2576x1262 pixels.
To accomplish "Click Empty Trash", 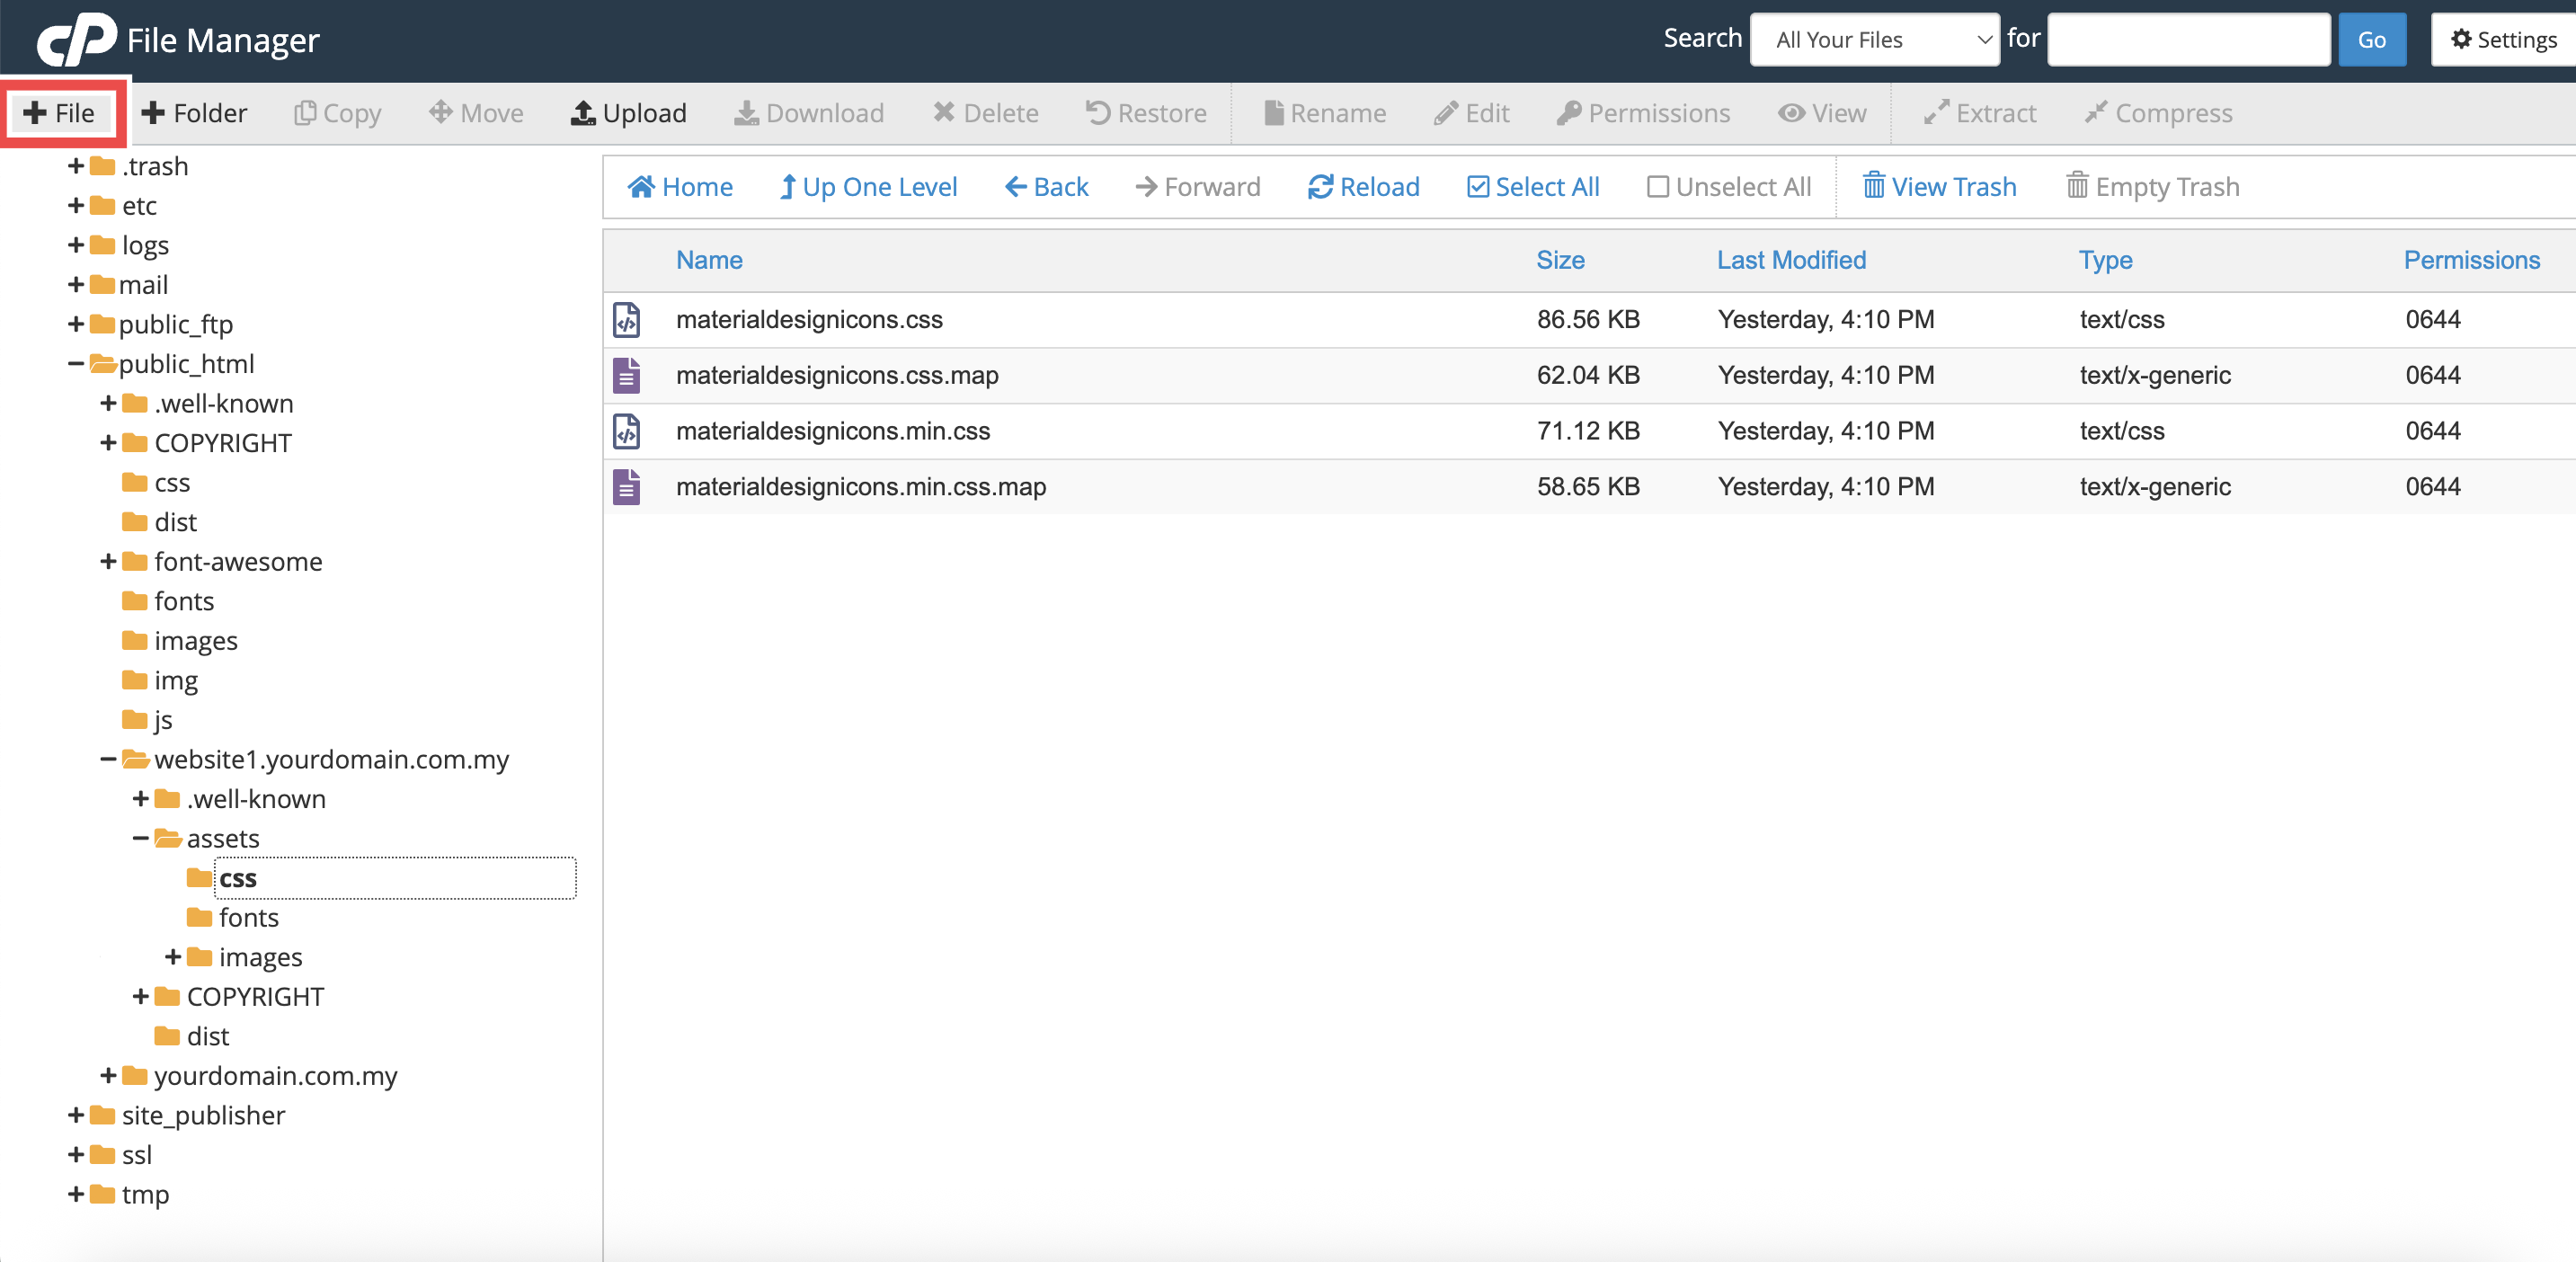I will [2153, 187].
